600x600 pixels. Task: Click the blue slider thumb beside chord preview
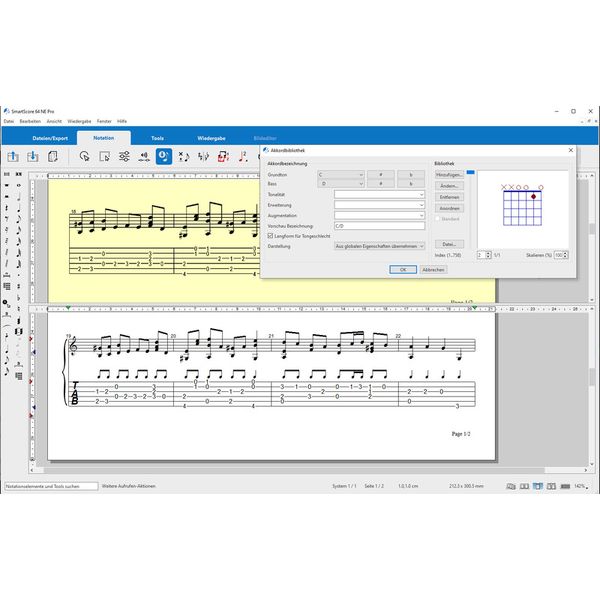[471, 172]
